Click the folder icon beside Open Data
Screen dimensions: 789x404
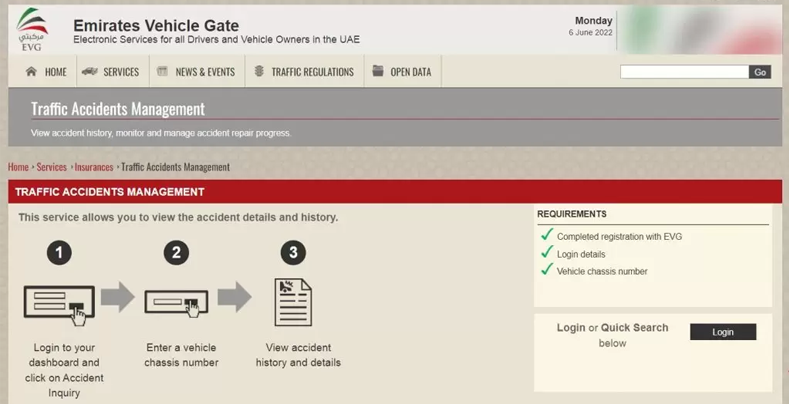pos(378,72)
